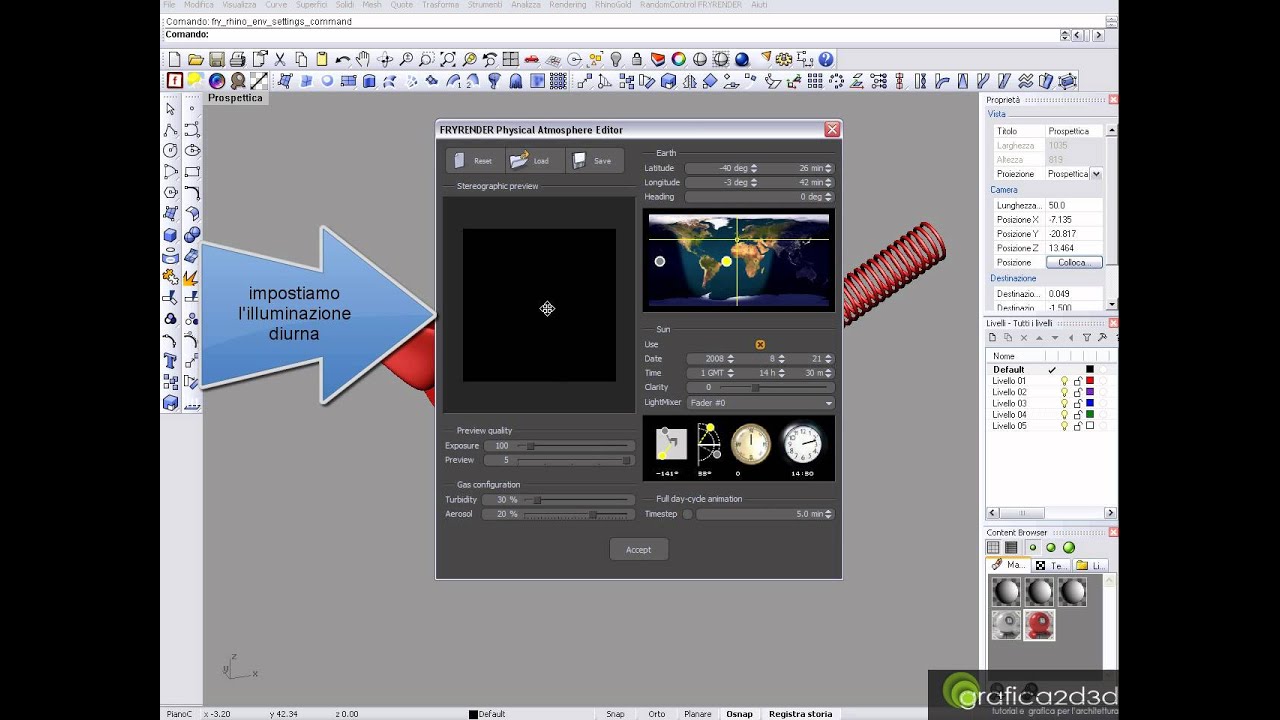Viewport: 1280px width, 720px height.
Task: Click the padlock icon in top toolbar
Action: pyautogui.click(x=636, y=60)
